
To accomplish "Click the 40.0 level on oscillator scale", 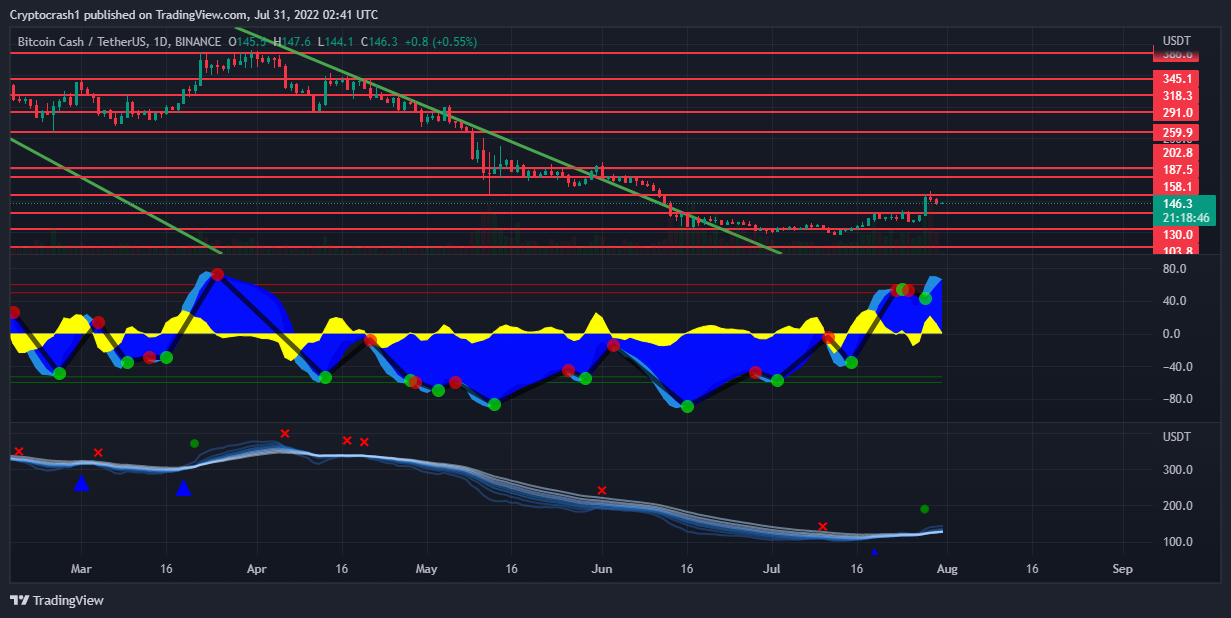I will (1174, 301).
